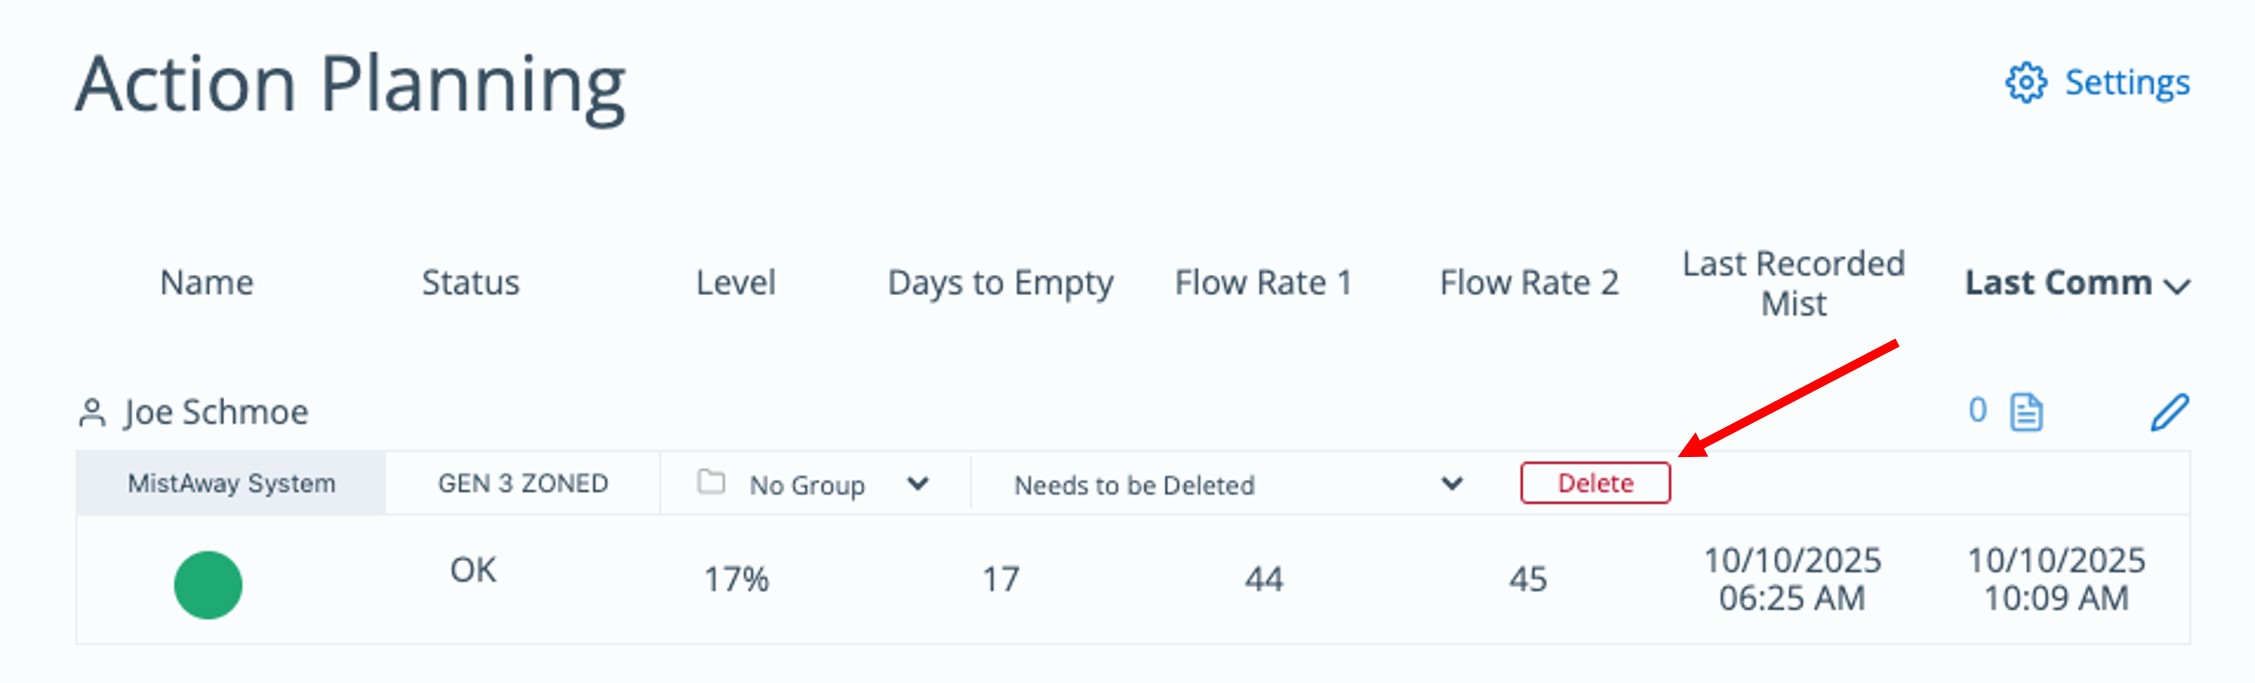Screen dimensions: 2255x683
Task: Click the Joe Schmoe user icon
Action: click(x=92, y=413)
